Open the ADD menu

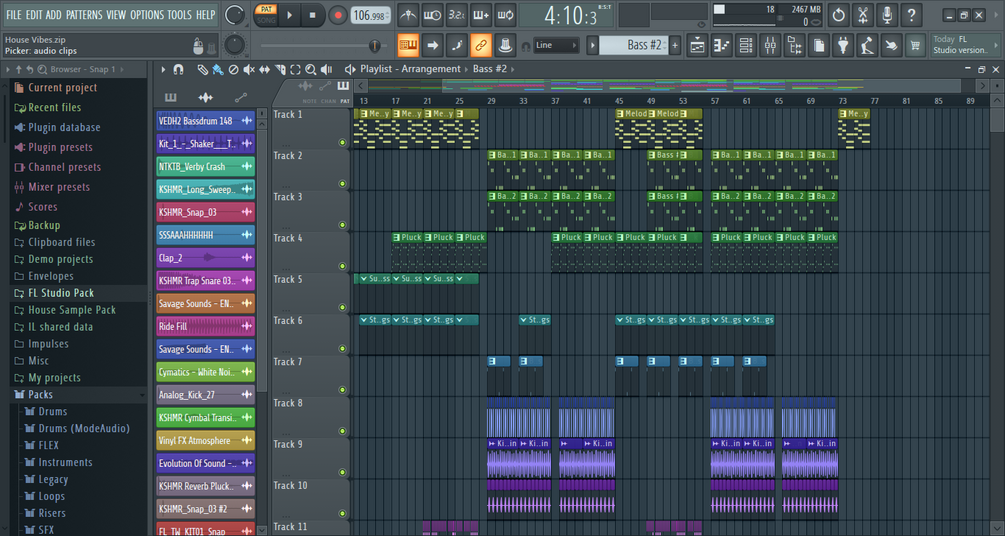coord(54,15)
